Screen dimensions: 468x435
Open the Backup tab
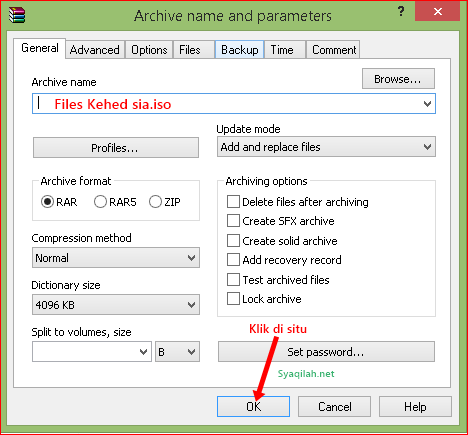coord(240,50)
